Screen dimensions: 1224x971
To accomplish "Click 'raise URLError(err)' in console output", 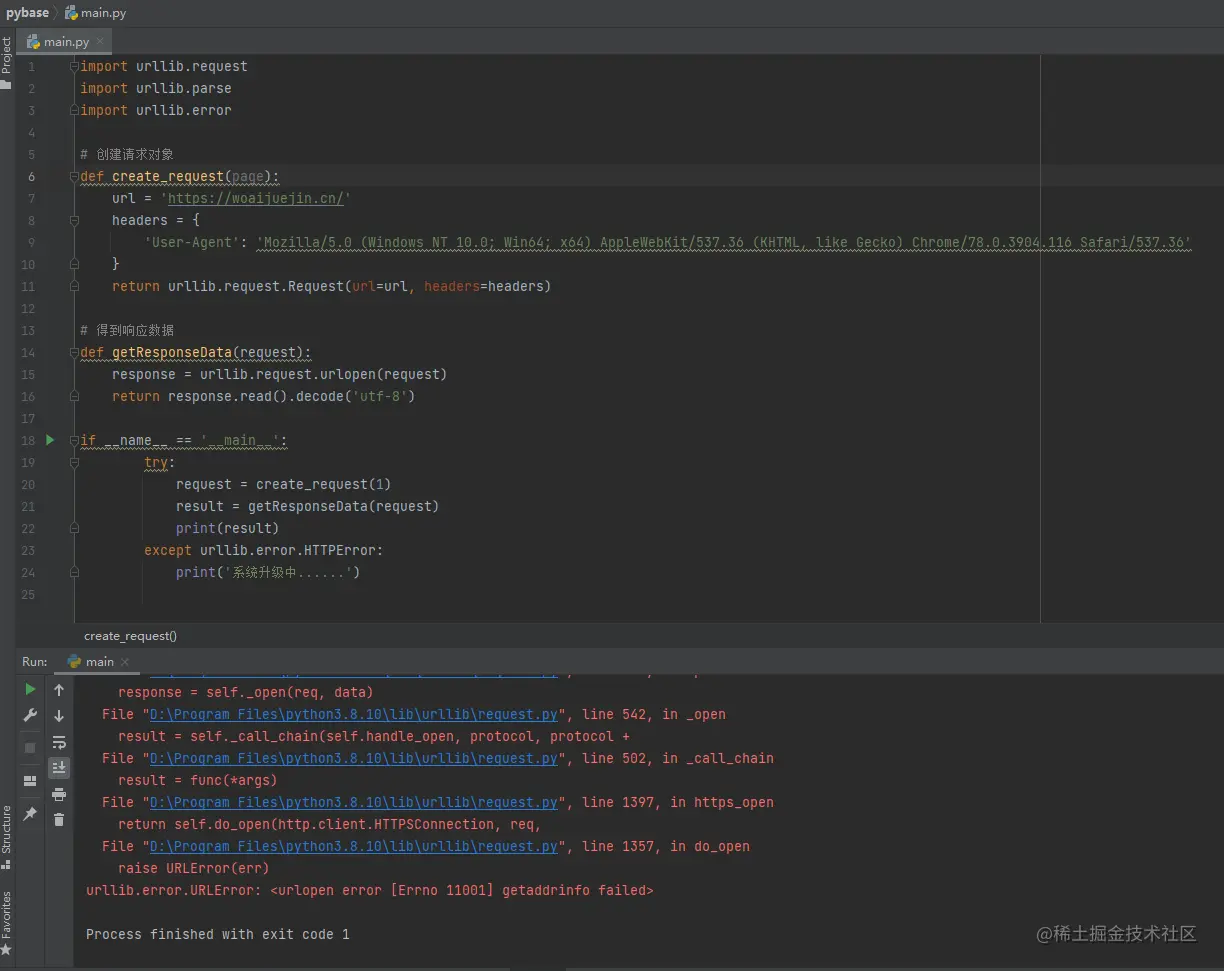I will (194, 868).
